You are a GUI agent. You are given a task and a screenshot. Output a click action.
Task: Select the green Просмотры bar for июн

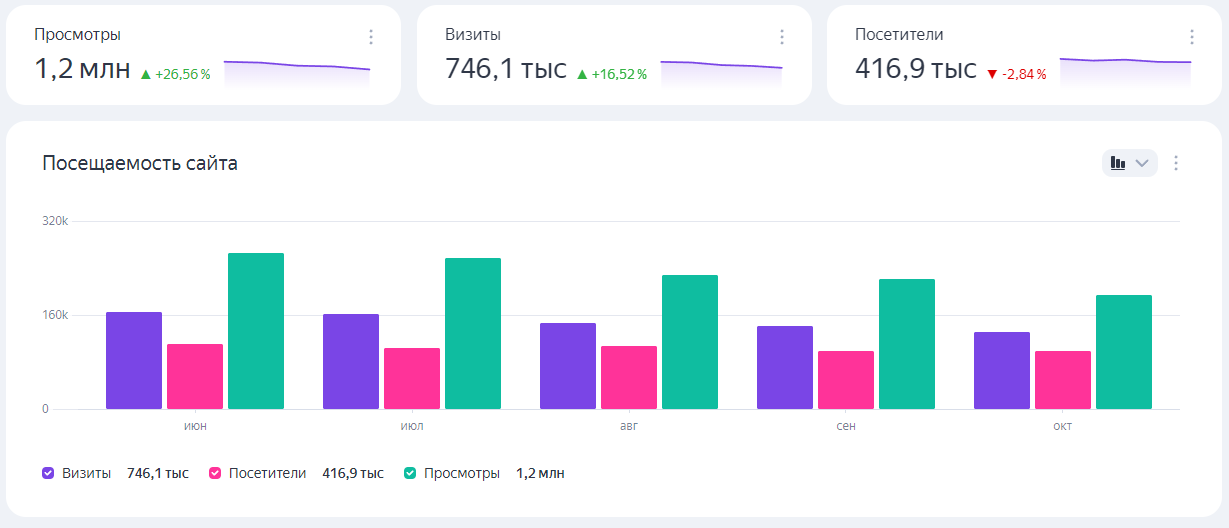[256, 331]
